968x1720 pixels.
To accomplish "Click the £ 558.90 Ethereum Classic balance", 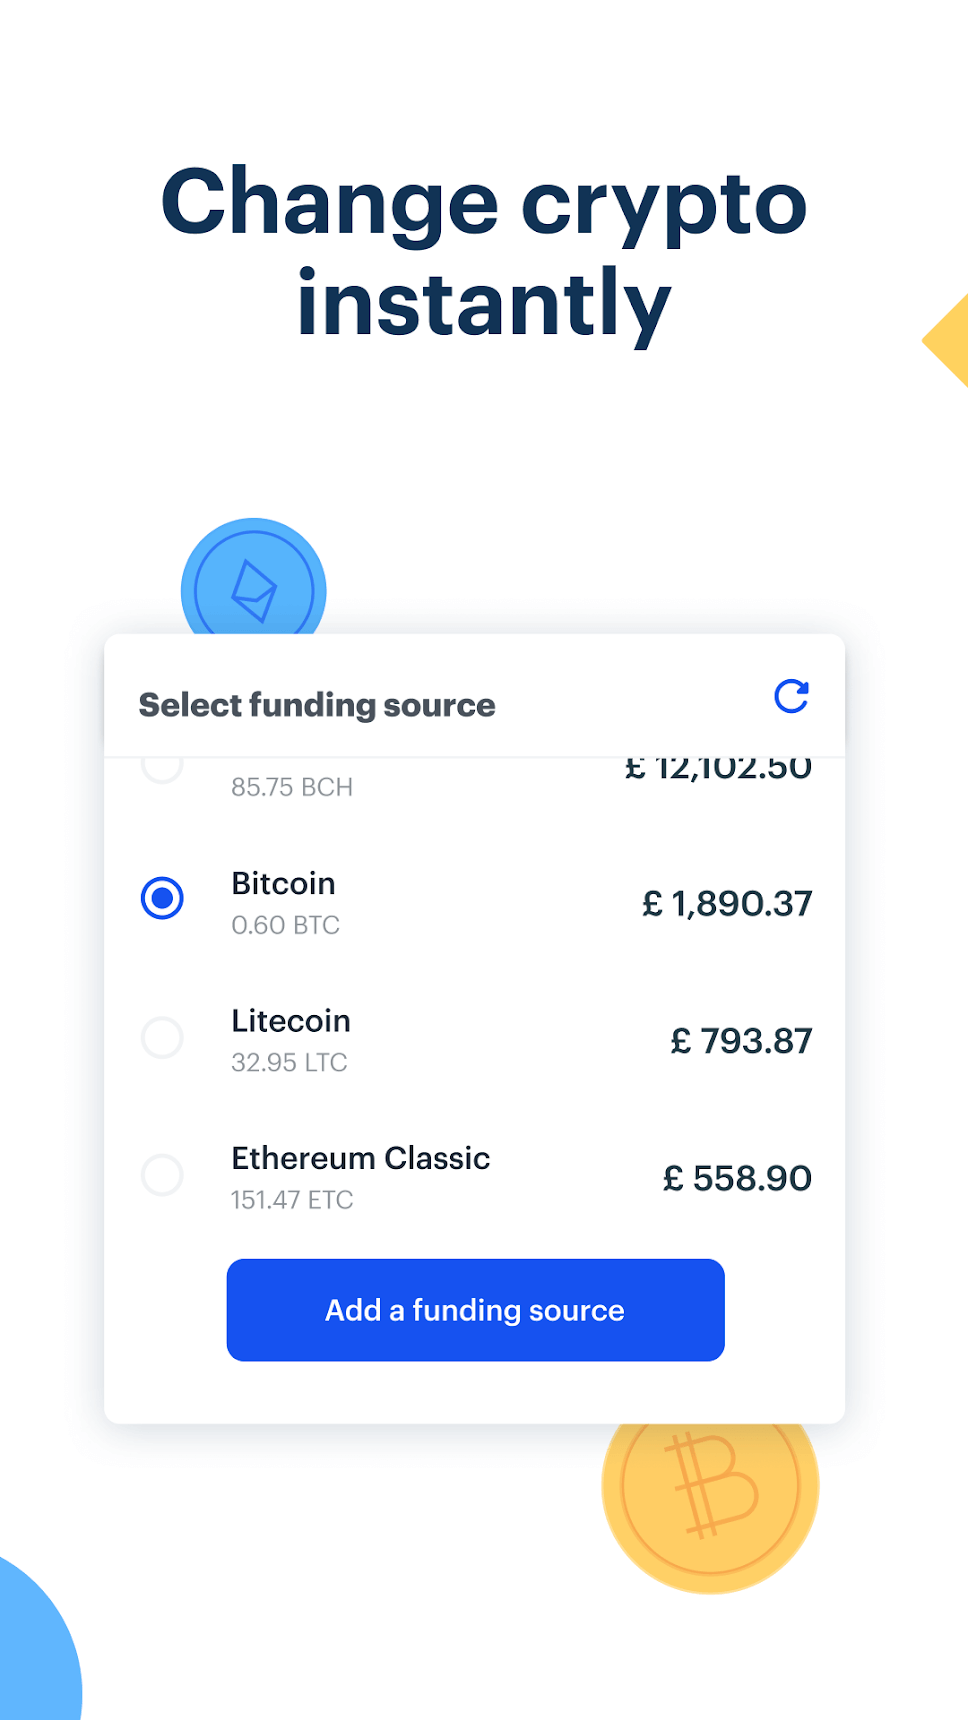I will tap(737, 1178).
